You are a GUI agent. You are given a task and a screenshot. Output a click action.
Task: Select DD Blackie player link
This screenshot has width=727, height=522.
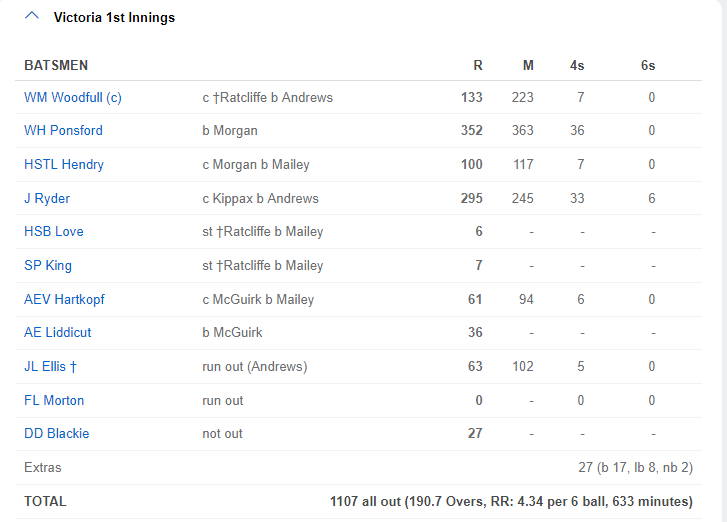57,433
